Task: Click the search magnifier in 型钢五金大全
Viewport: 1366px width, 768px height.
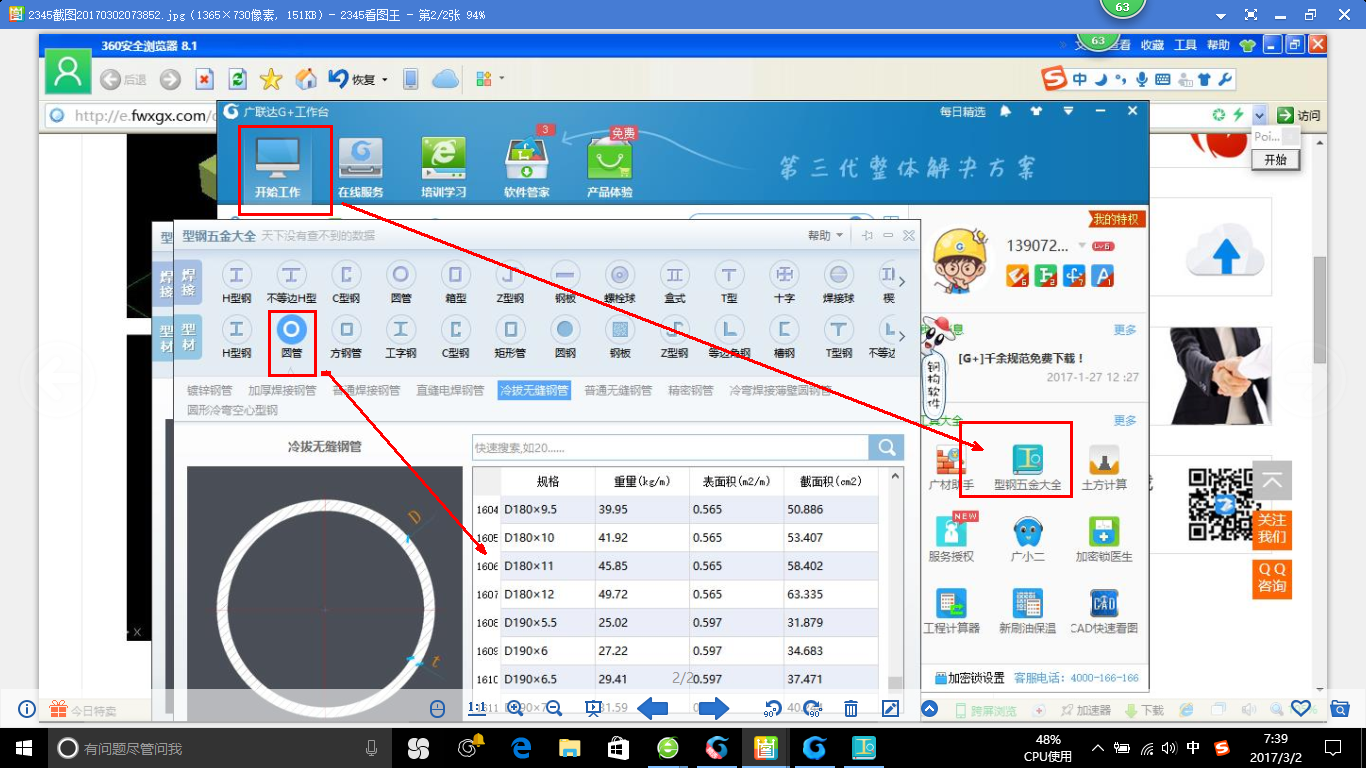Action: pos(886,447)
